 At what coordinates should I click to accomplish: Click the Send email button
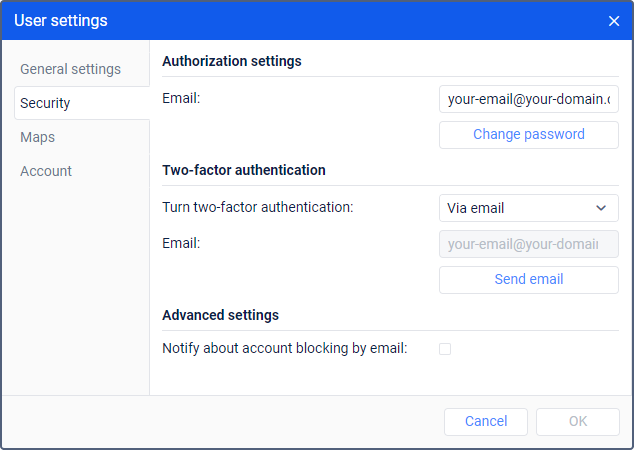pyautogui.click(x=528, y=279)
